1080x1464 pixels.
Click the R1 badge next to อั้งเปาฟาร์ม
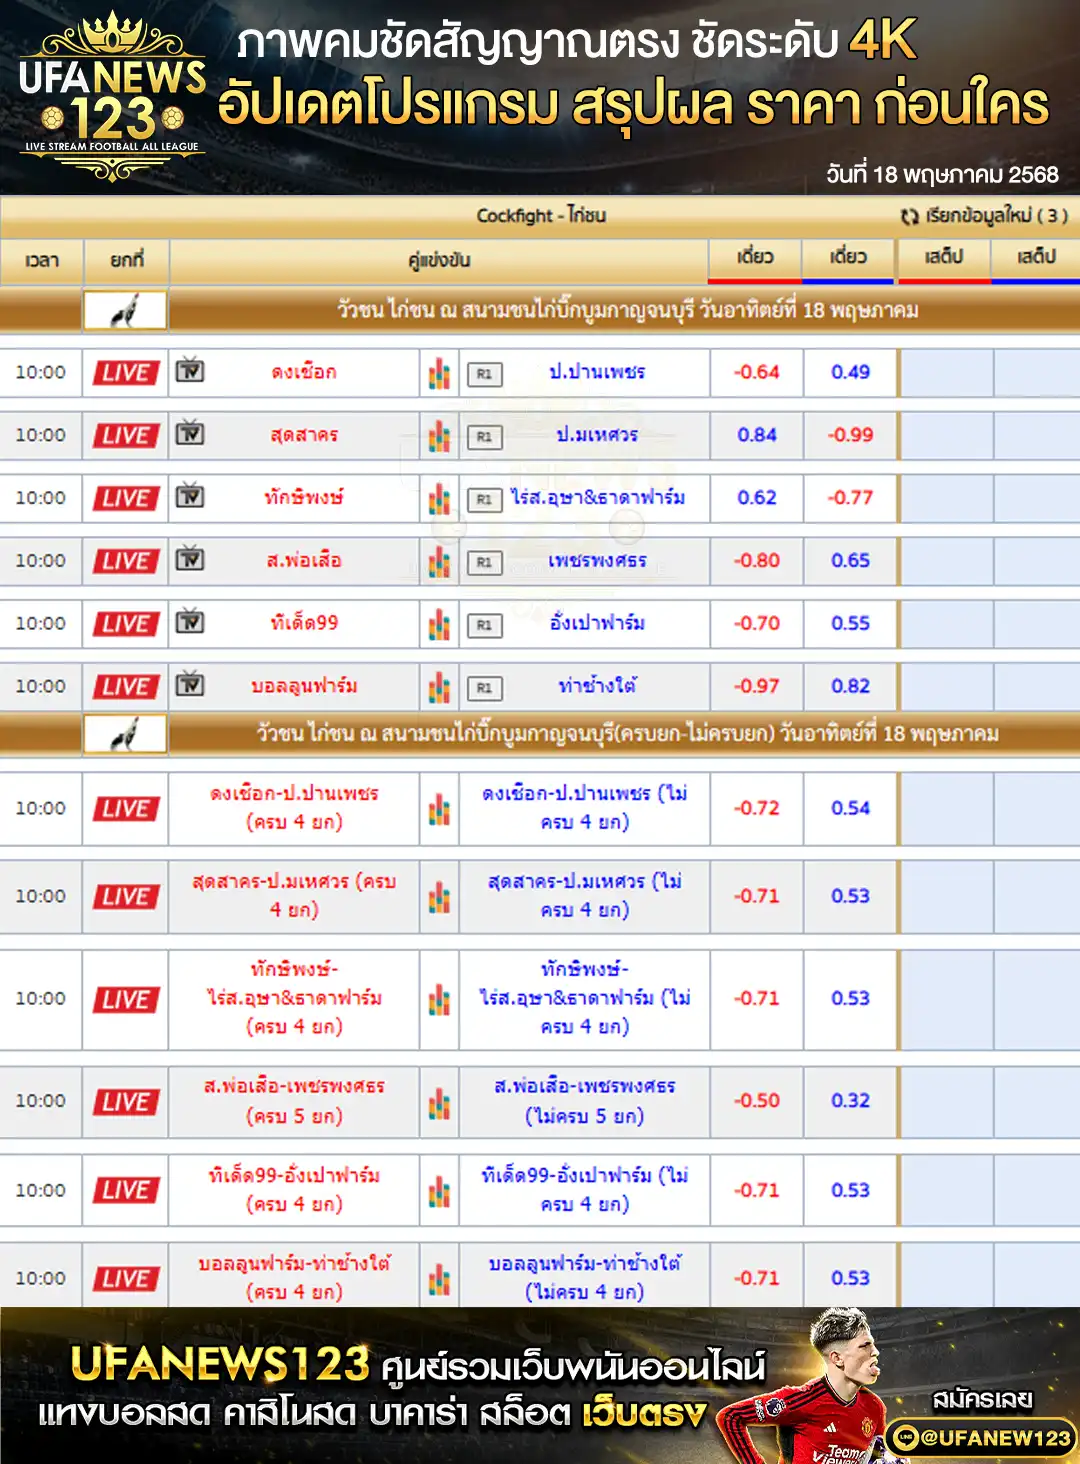point(484,626)
